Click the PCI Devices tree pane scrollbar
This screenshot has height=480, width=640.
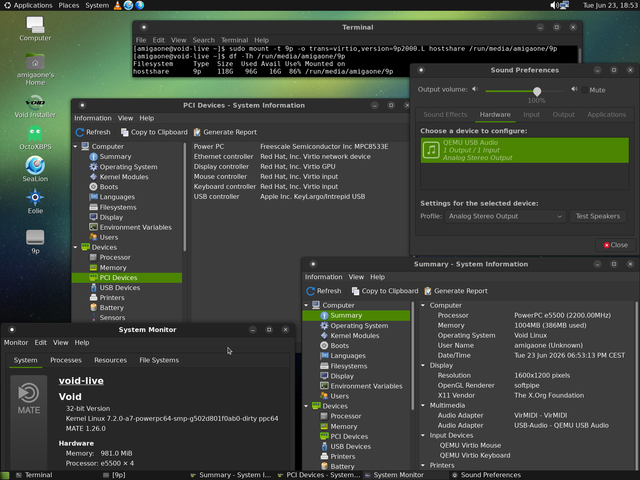tap(185, 197)
